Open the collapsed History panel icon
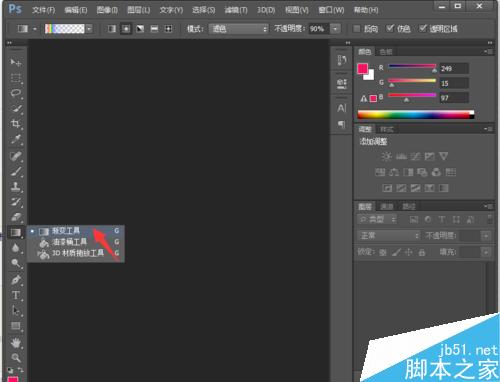500x382 pixels. 342,60
